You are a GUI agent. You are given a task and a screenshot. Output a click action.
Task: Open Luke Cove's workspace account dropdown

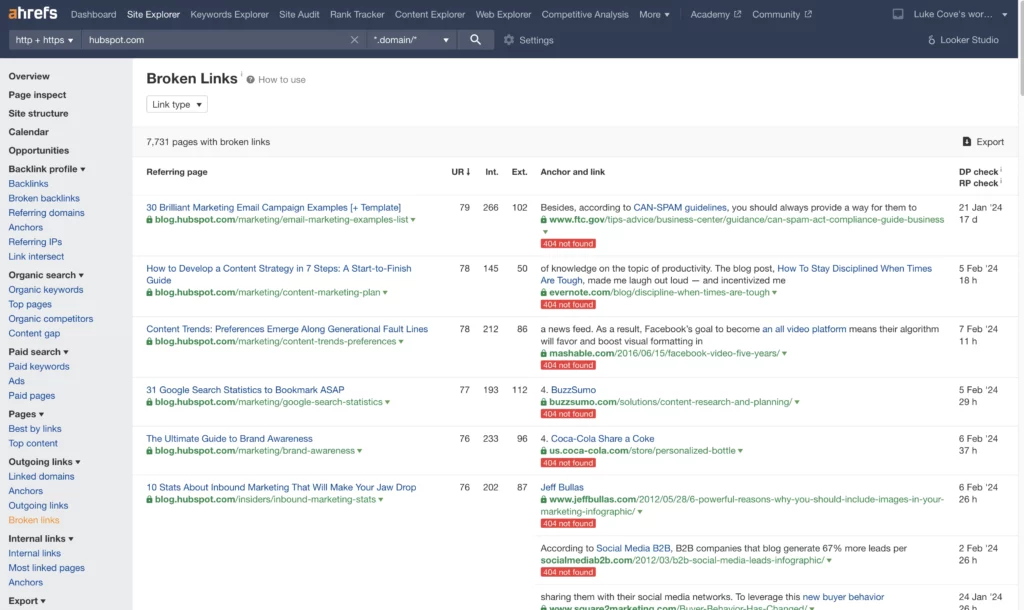[961, 14]
